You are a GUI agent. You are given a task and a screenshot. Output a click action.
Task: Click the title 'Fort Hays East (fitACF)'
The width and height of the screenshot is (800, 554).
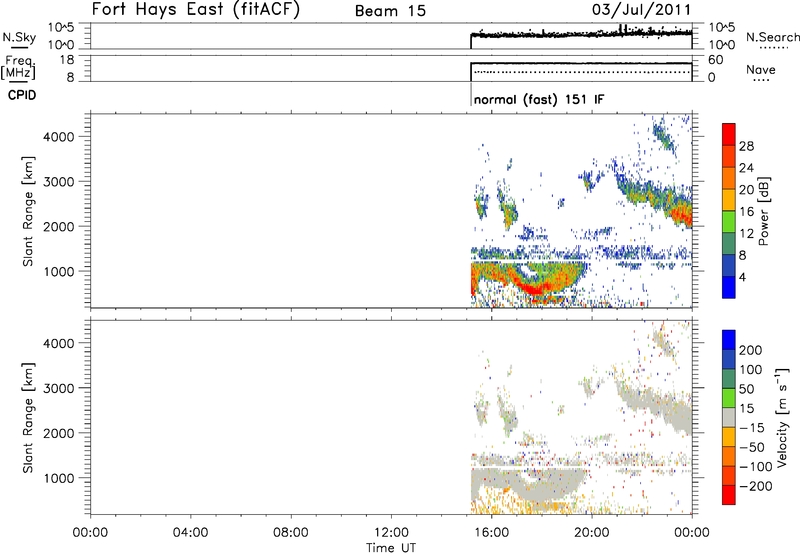pos(195,9)
